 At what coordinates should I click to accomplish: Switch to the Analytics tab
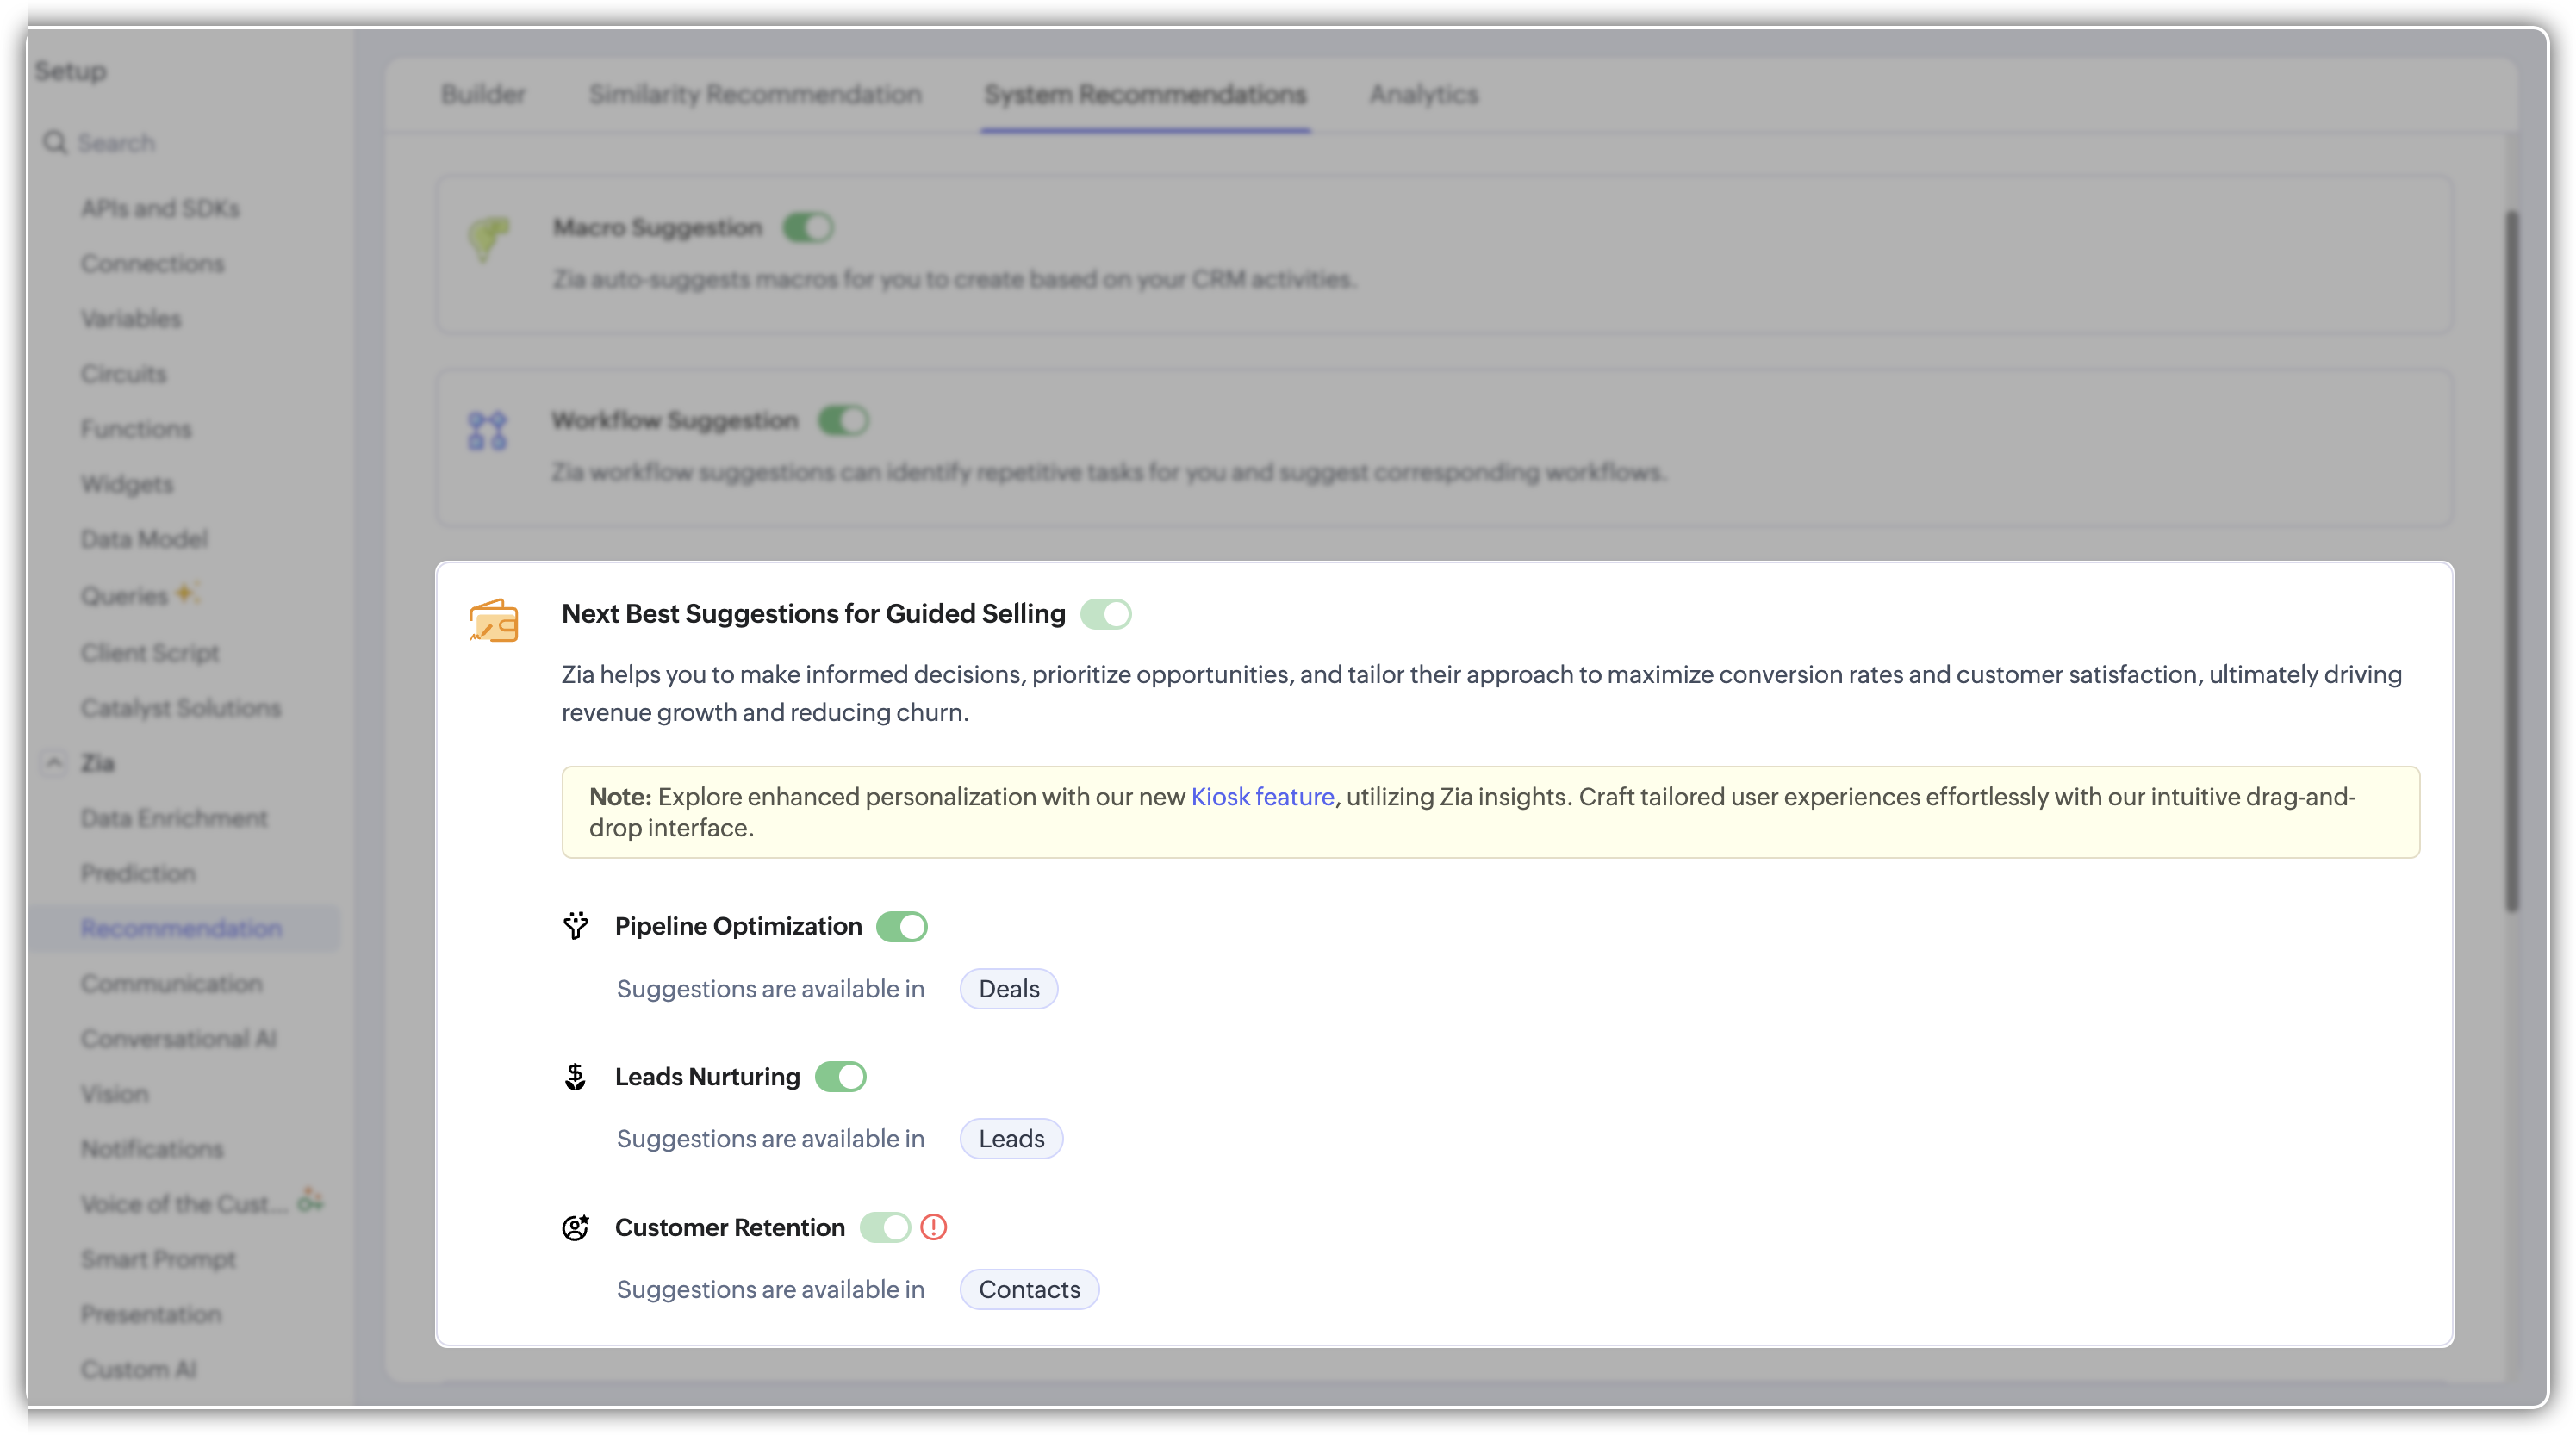[x=1423, y=95]
